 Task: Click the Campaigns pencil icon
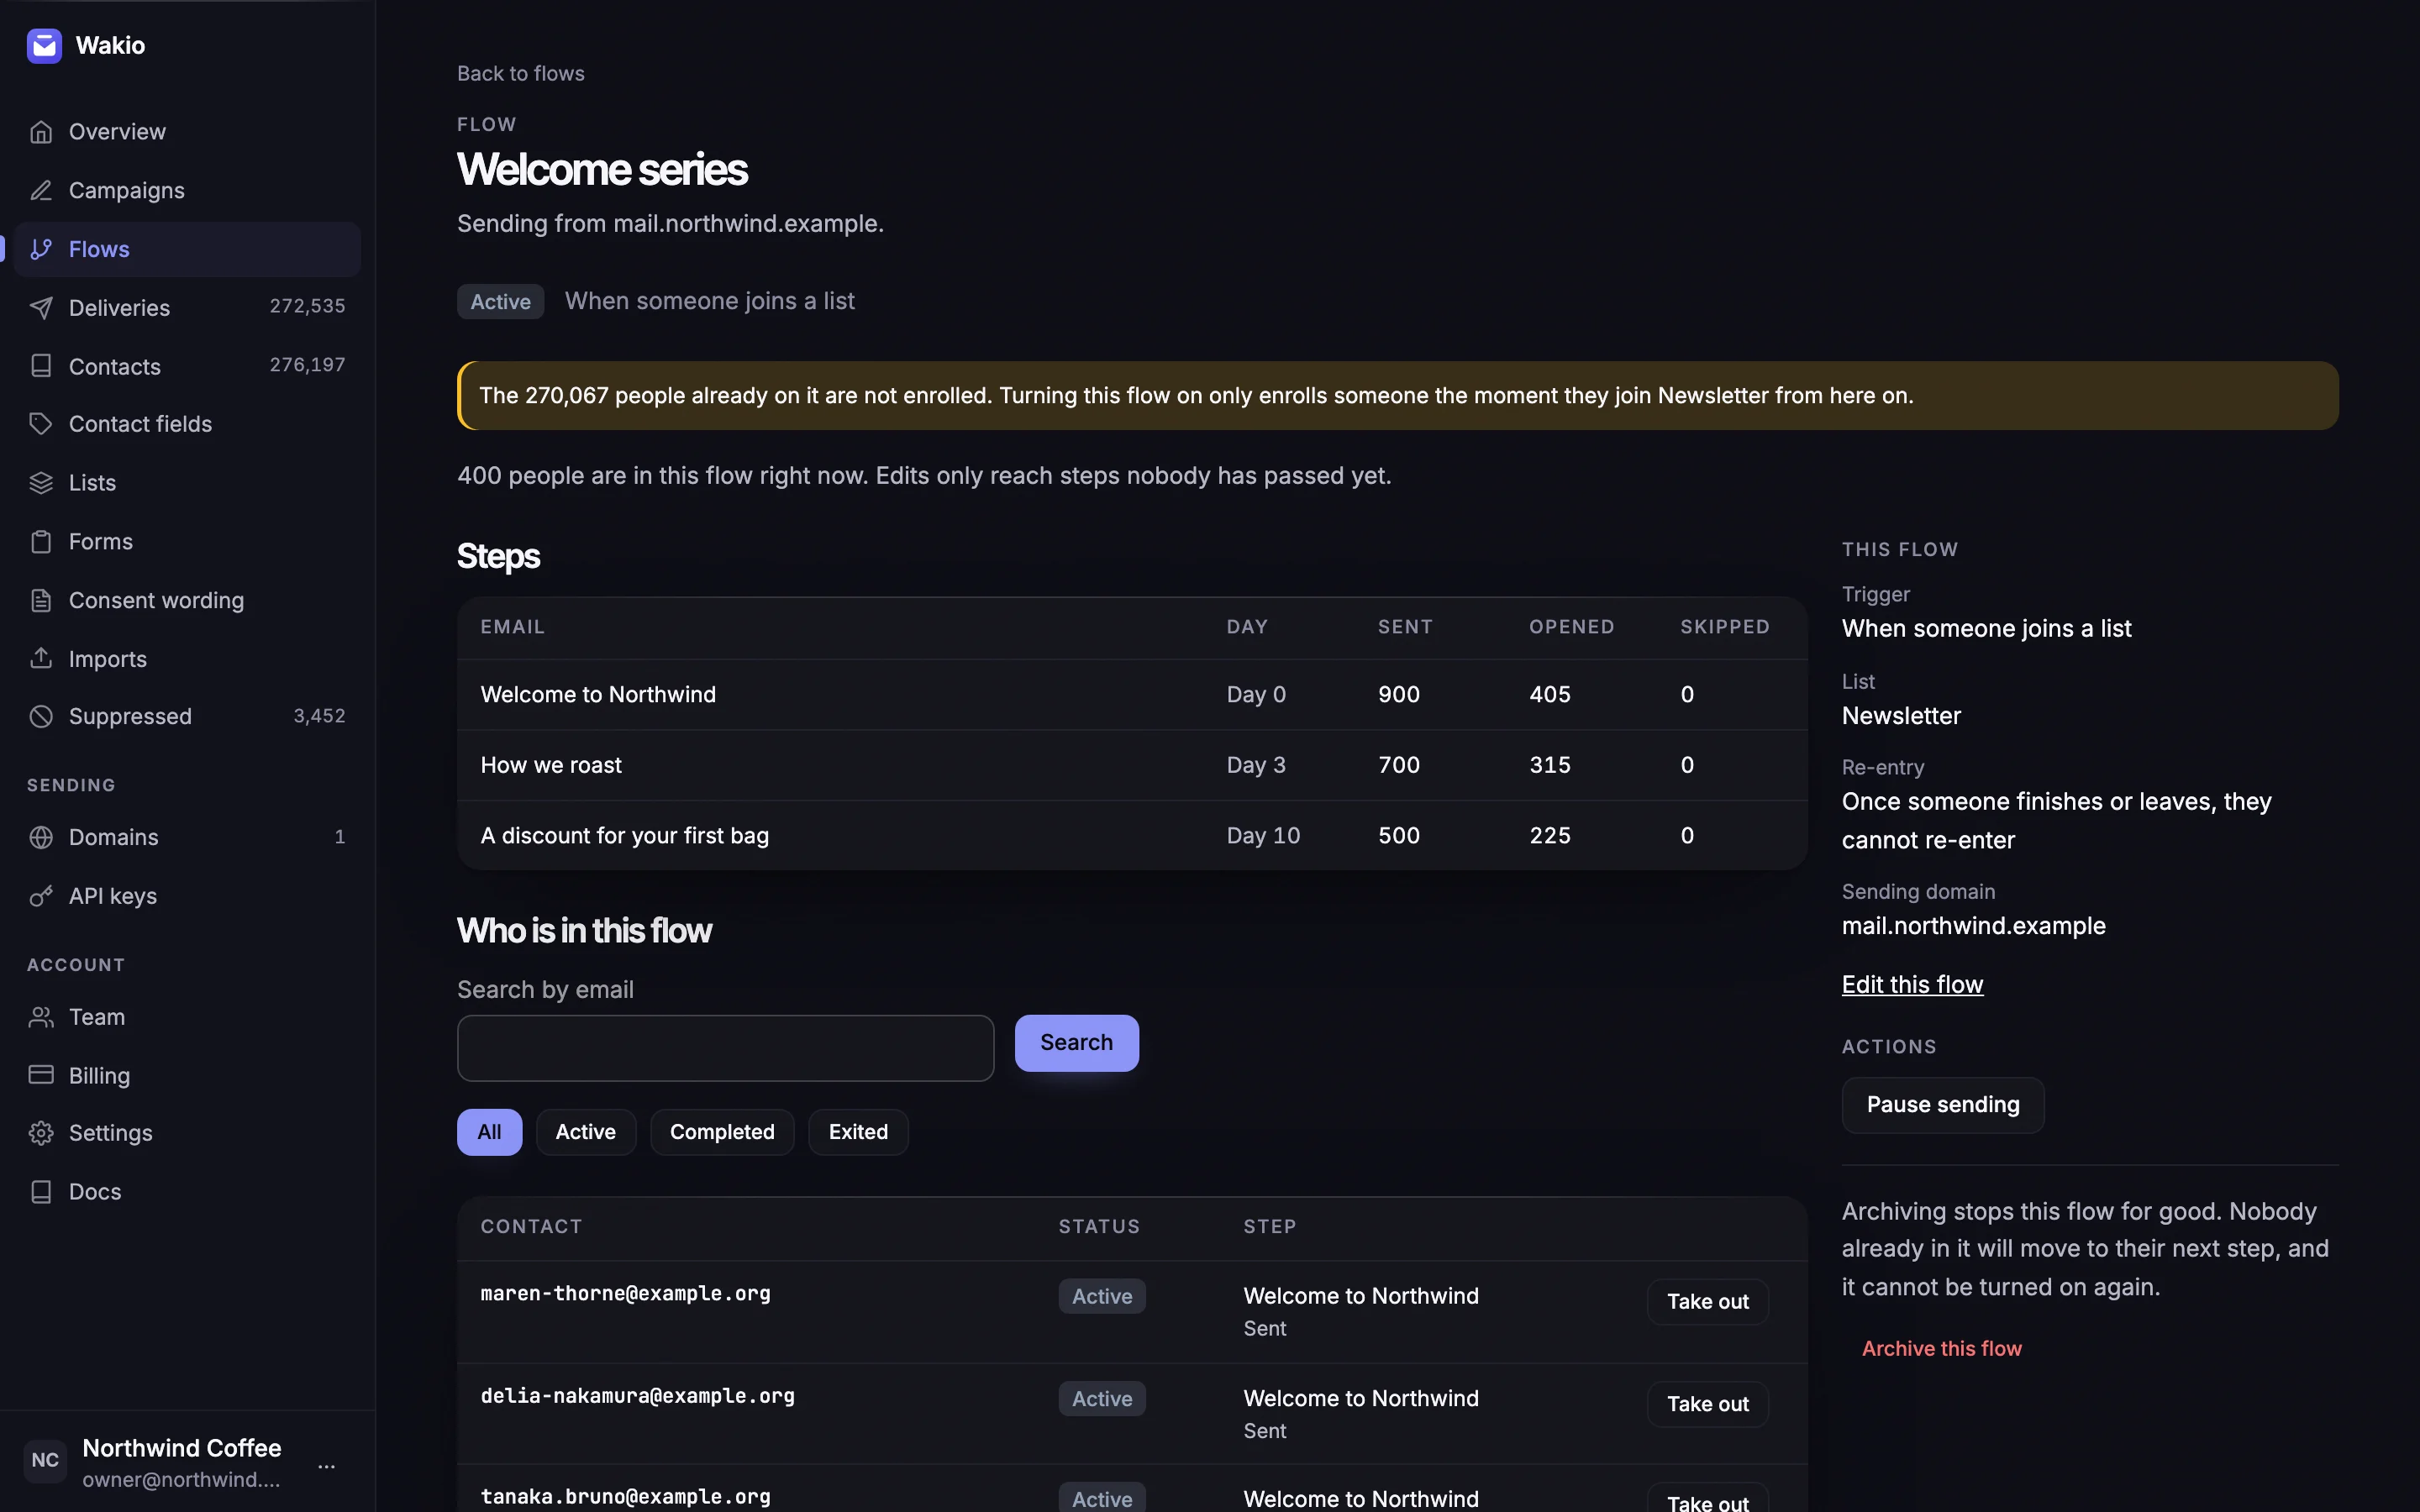41,190
